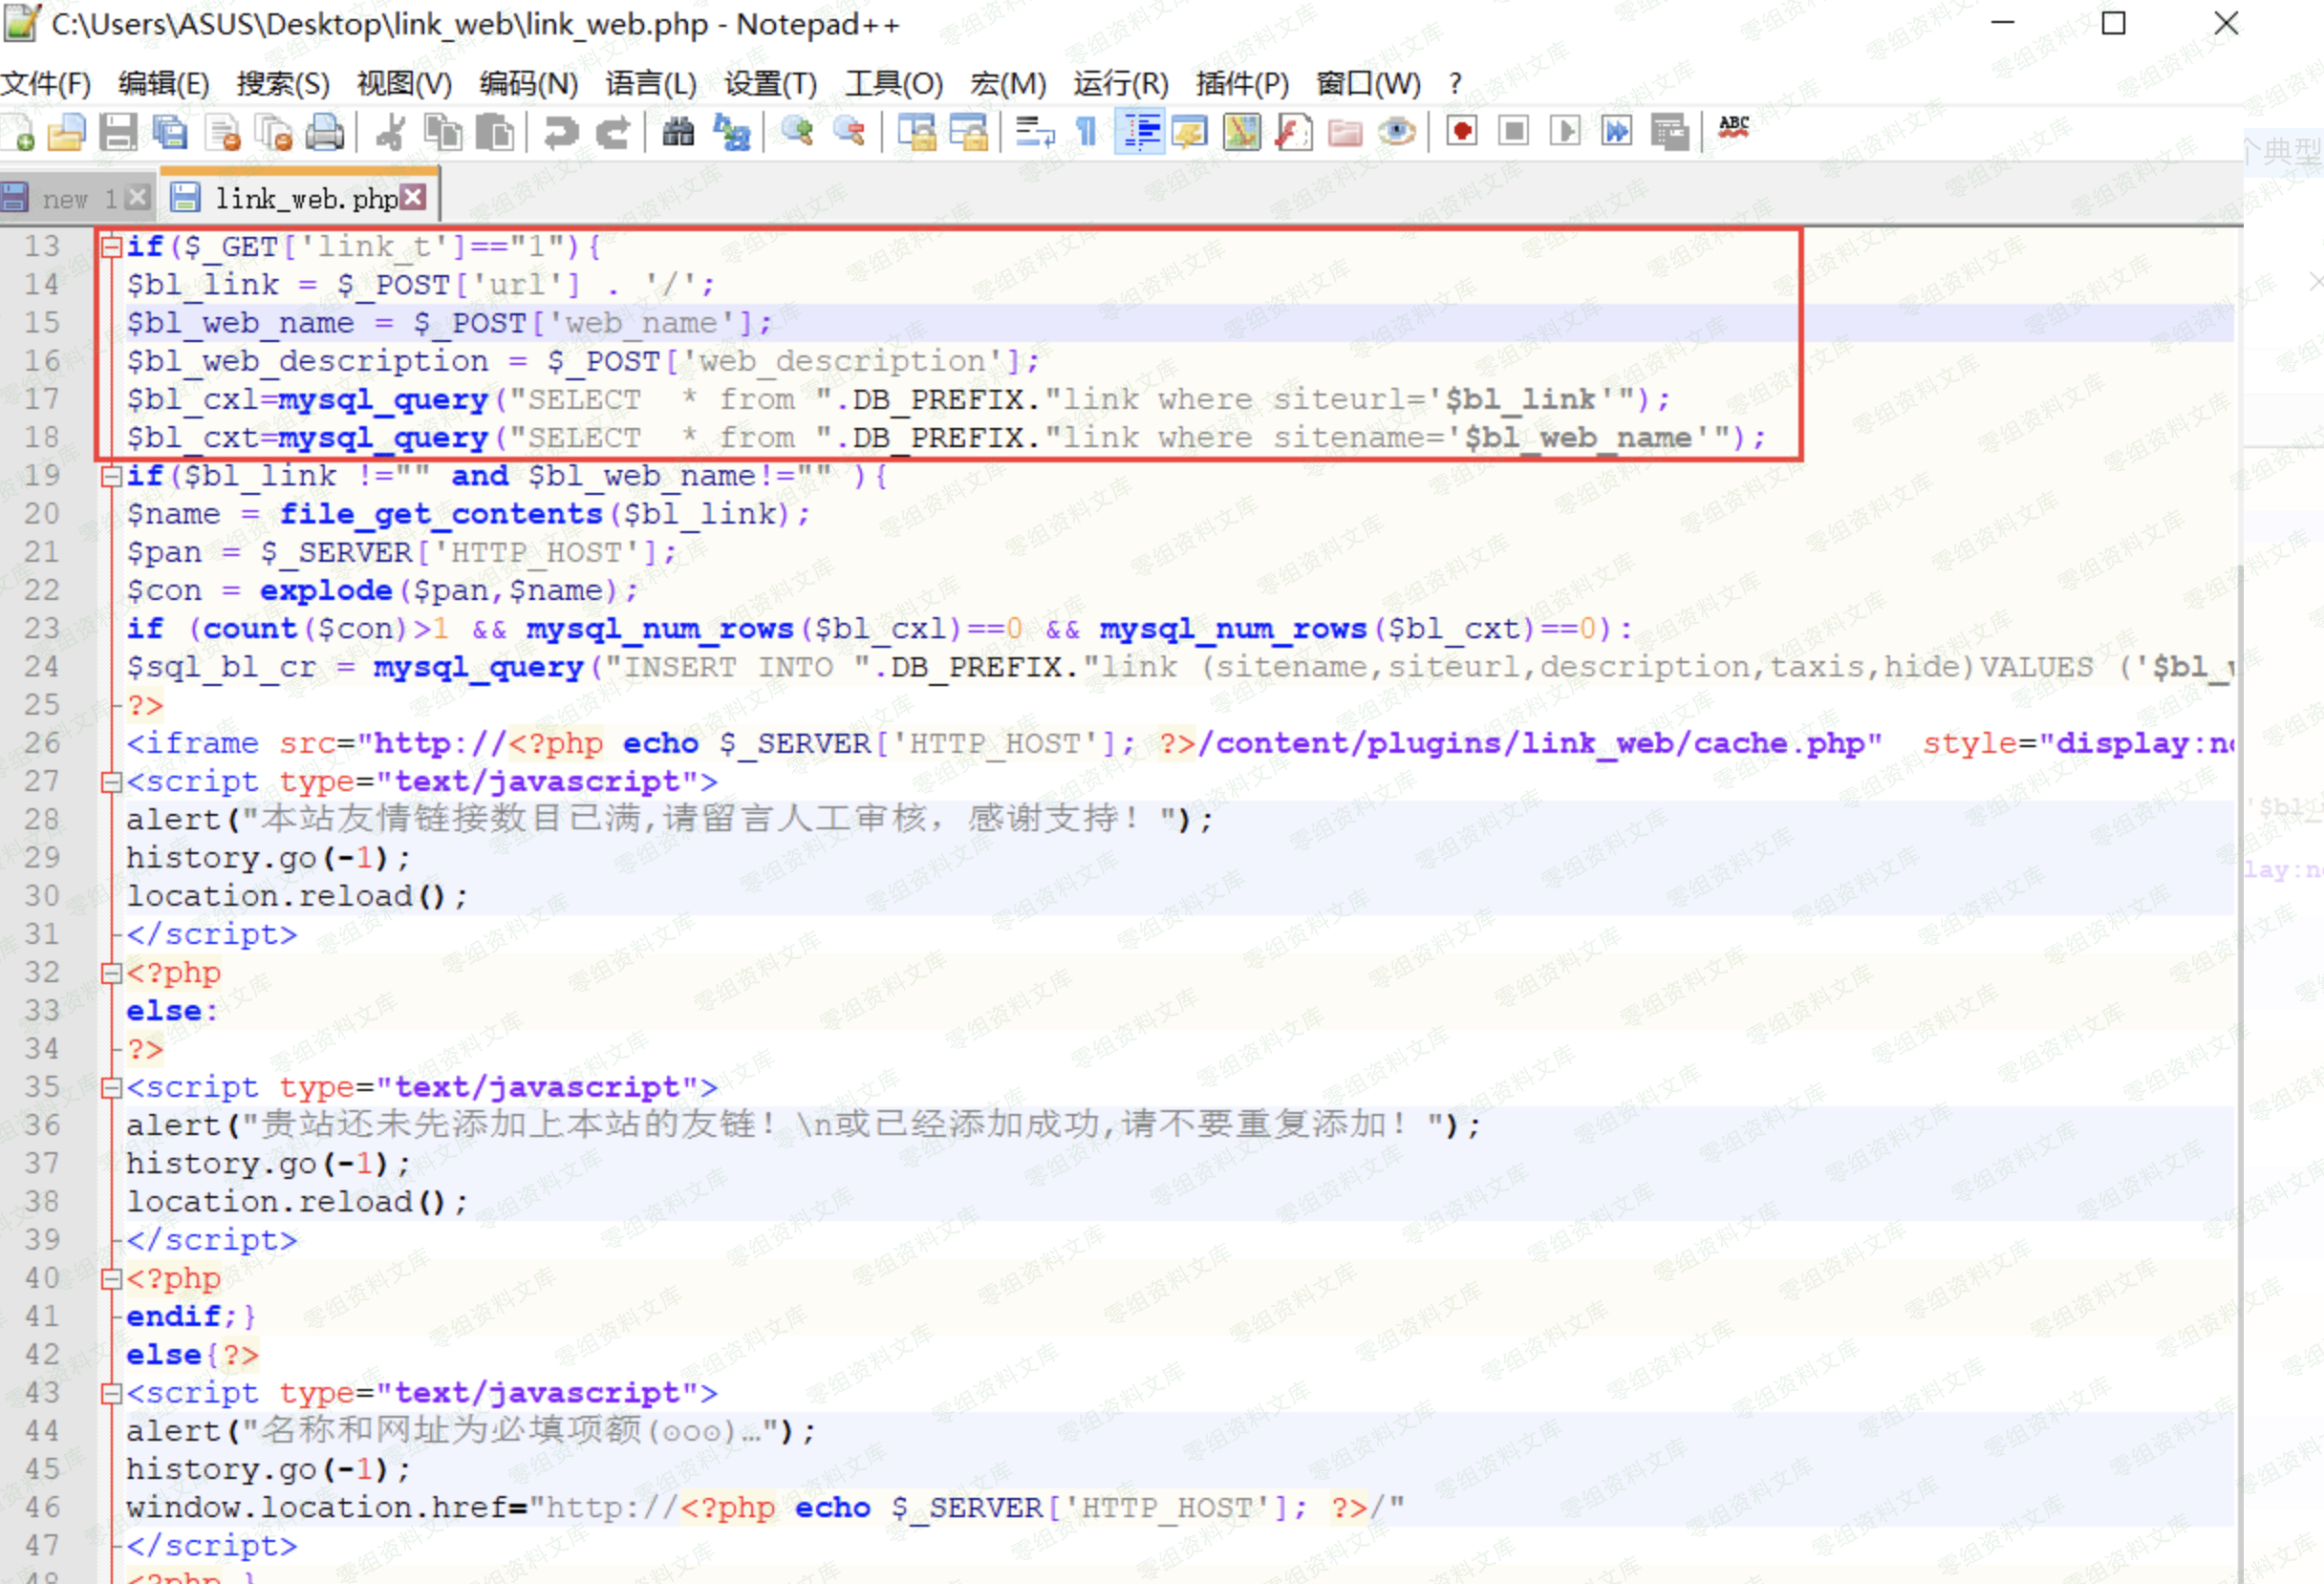Collapse the fold marker at line 13
This screenshot has height=1584, width=2324.
click(x=111, y=246)
